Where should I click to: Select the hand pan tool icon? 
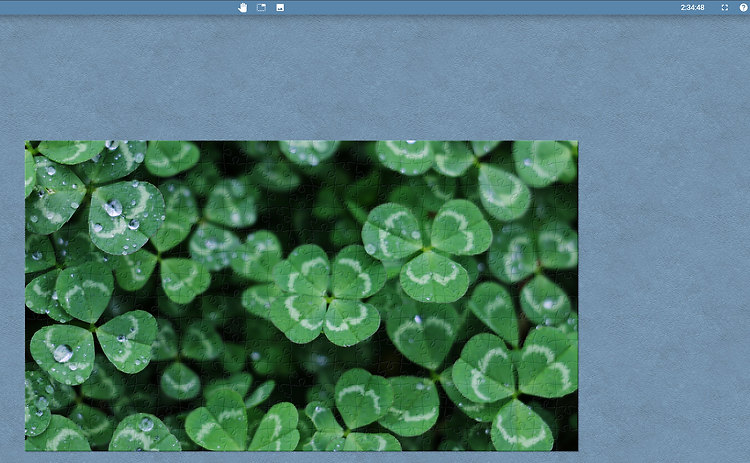(x=243, y=7)
